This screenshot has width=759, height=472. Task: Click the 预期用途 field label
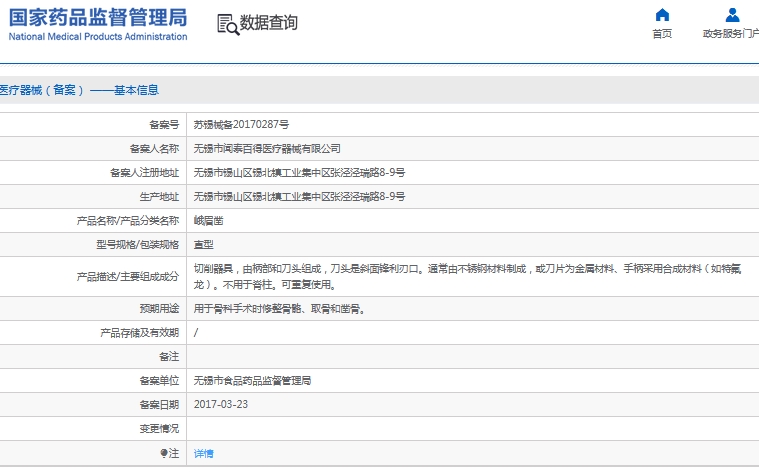point(159,308)
